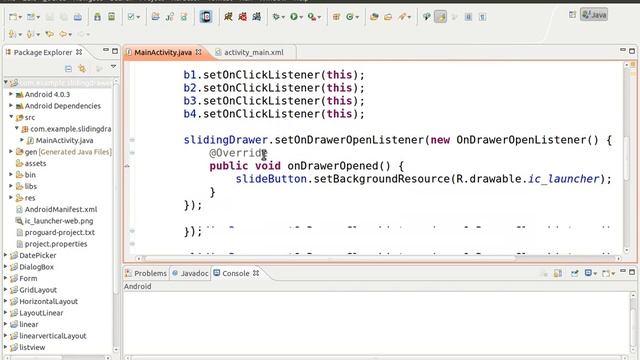Open the Debug configurations dropdown arrow
Image resolution: width=640 pixels, height=360 pixels.
(x=283, y=17)
